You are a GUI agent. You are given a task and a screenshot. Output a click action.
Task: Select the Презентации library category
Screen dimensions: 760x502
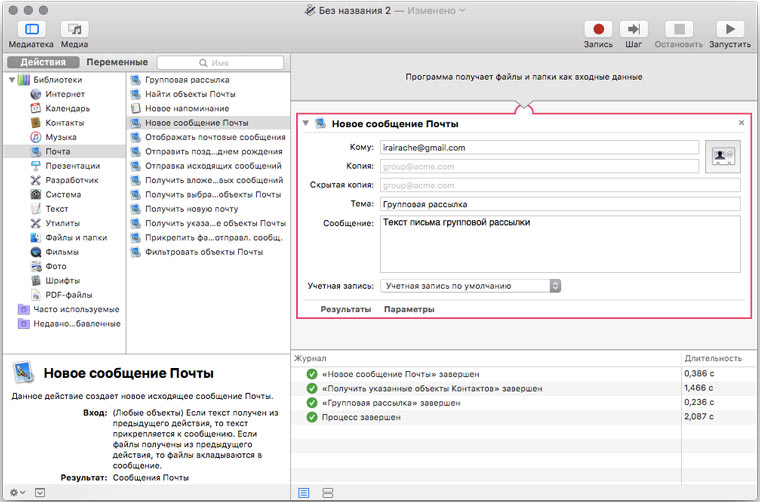72,166
